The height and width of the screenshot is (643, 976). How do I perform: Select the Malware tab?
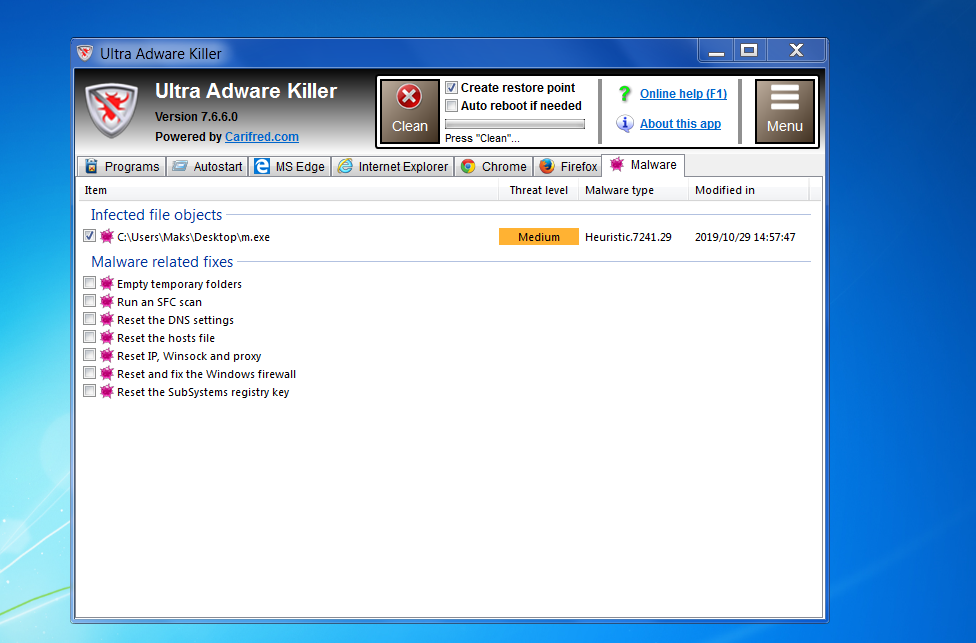pyautogui.click(x=643, y=165)
